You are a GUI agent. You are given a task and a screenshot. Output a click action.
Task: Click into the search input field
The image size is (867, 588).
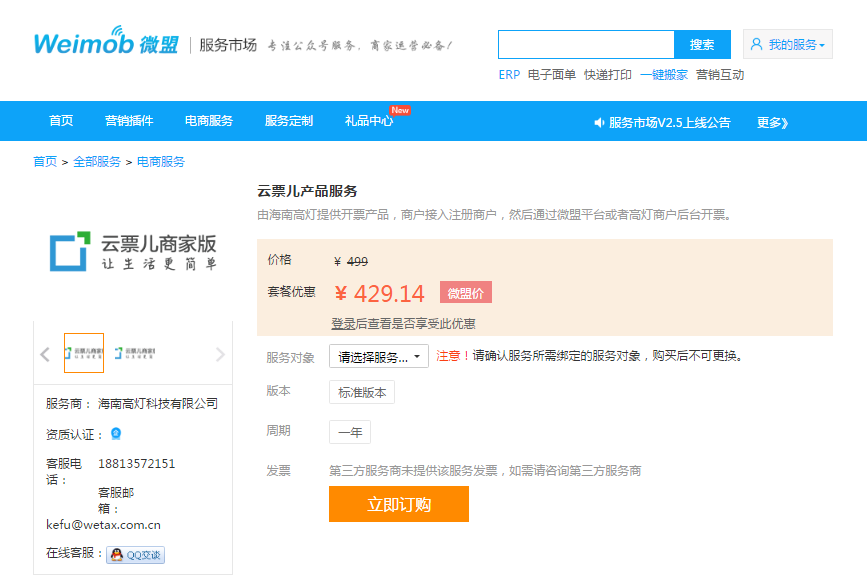tap(586, 44)
